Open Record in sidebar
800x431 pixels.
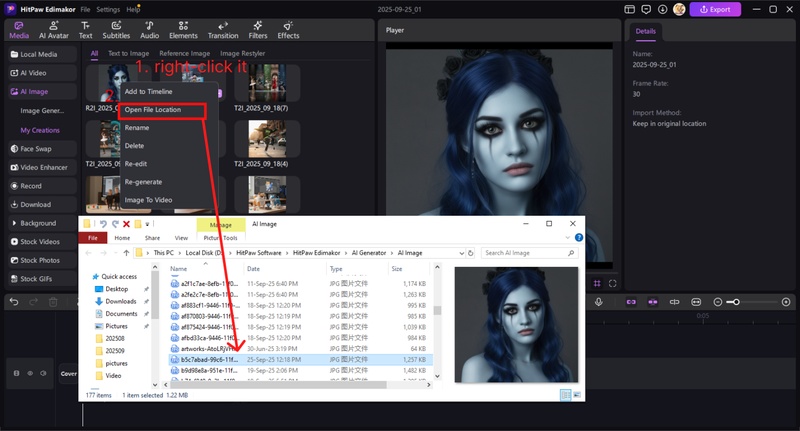(42, 186)
